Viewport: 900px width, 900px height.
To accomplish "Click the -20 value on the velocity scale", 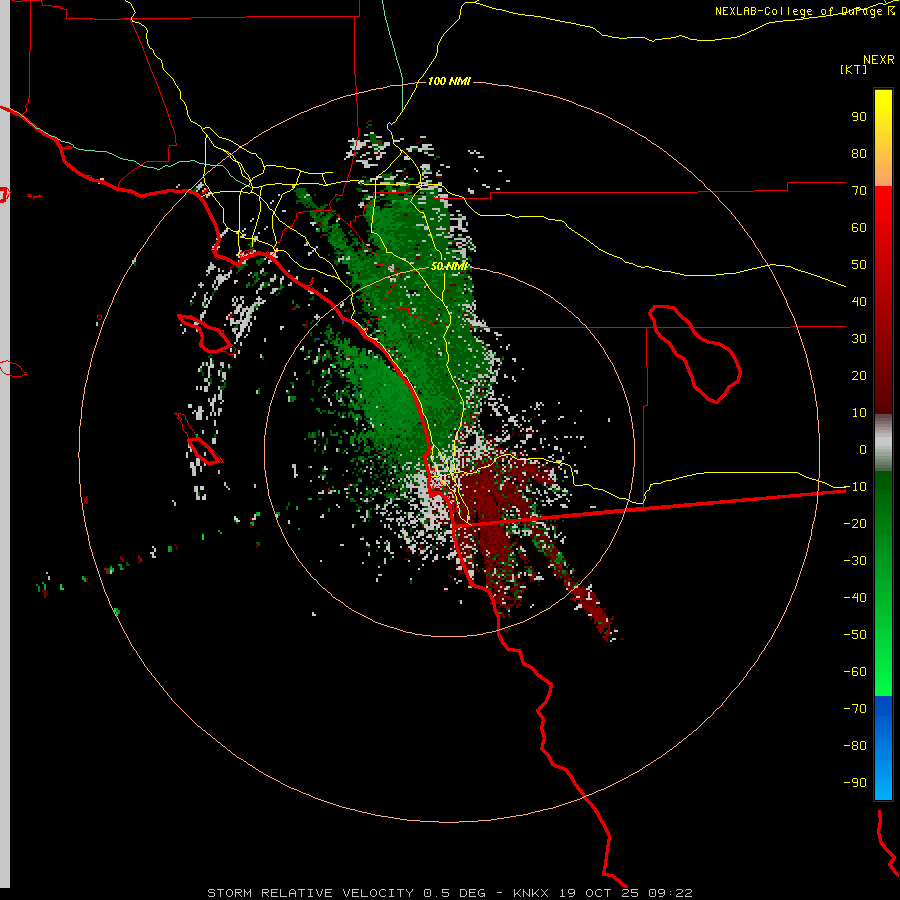I will pos(855,523).
